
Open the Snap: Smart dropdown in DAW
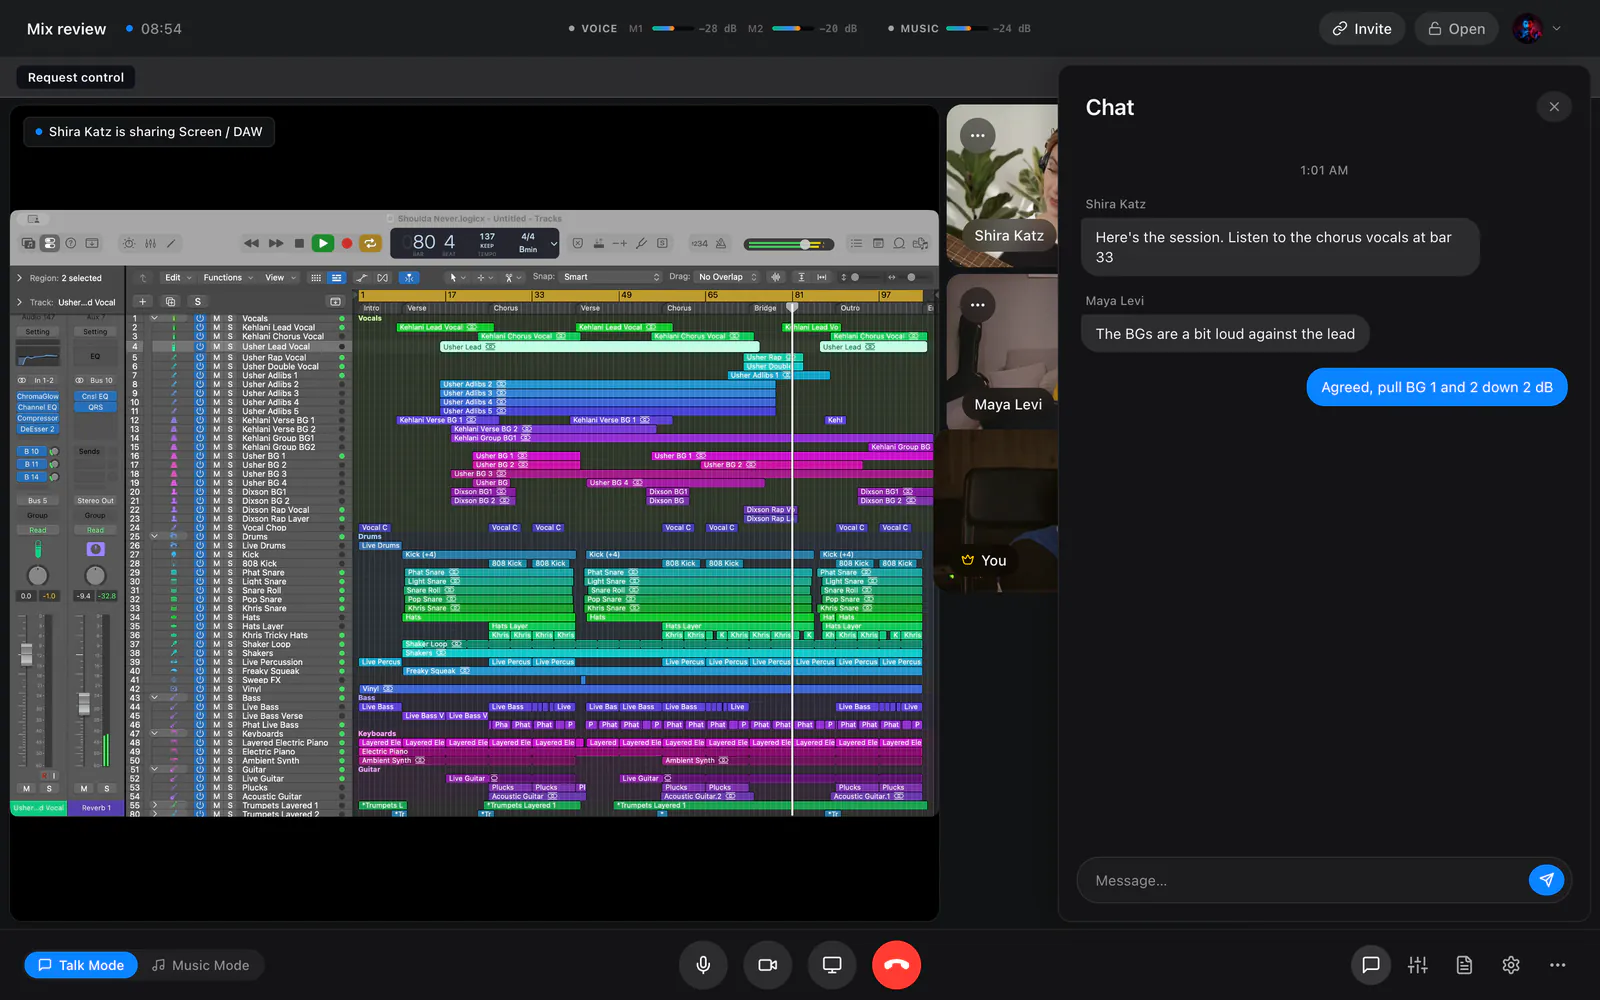click(611, 277)
